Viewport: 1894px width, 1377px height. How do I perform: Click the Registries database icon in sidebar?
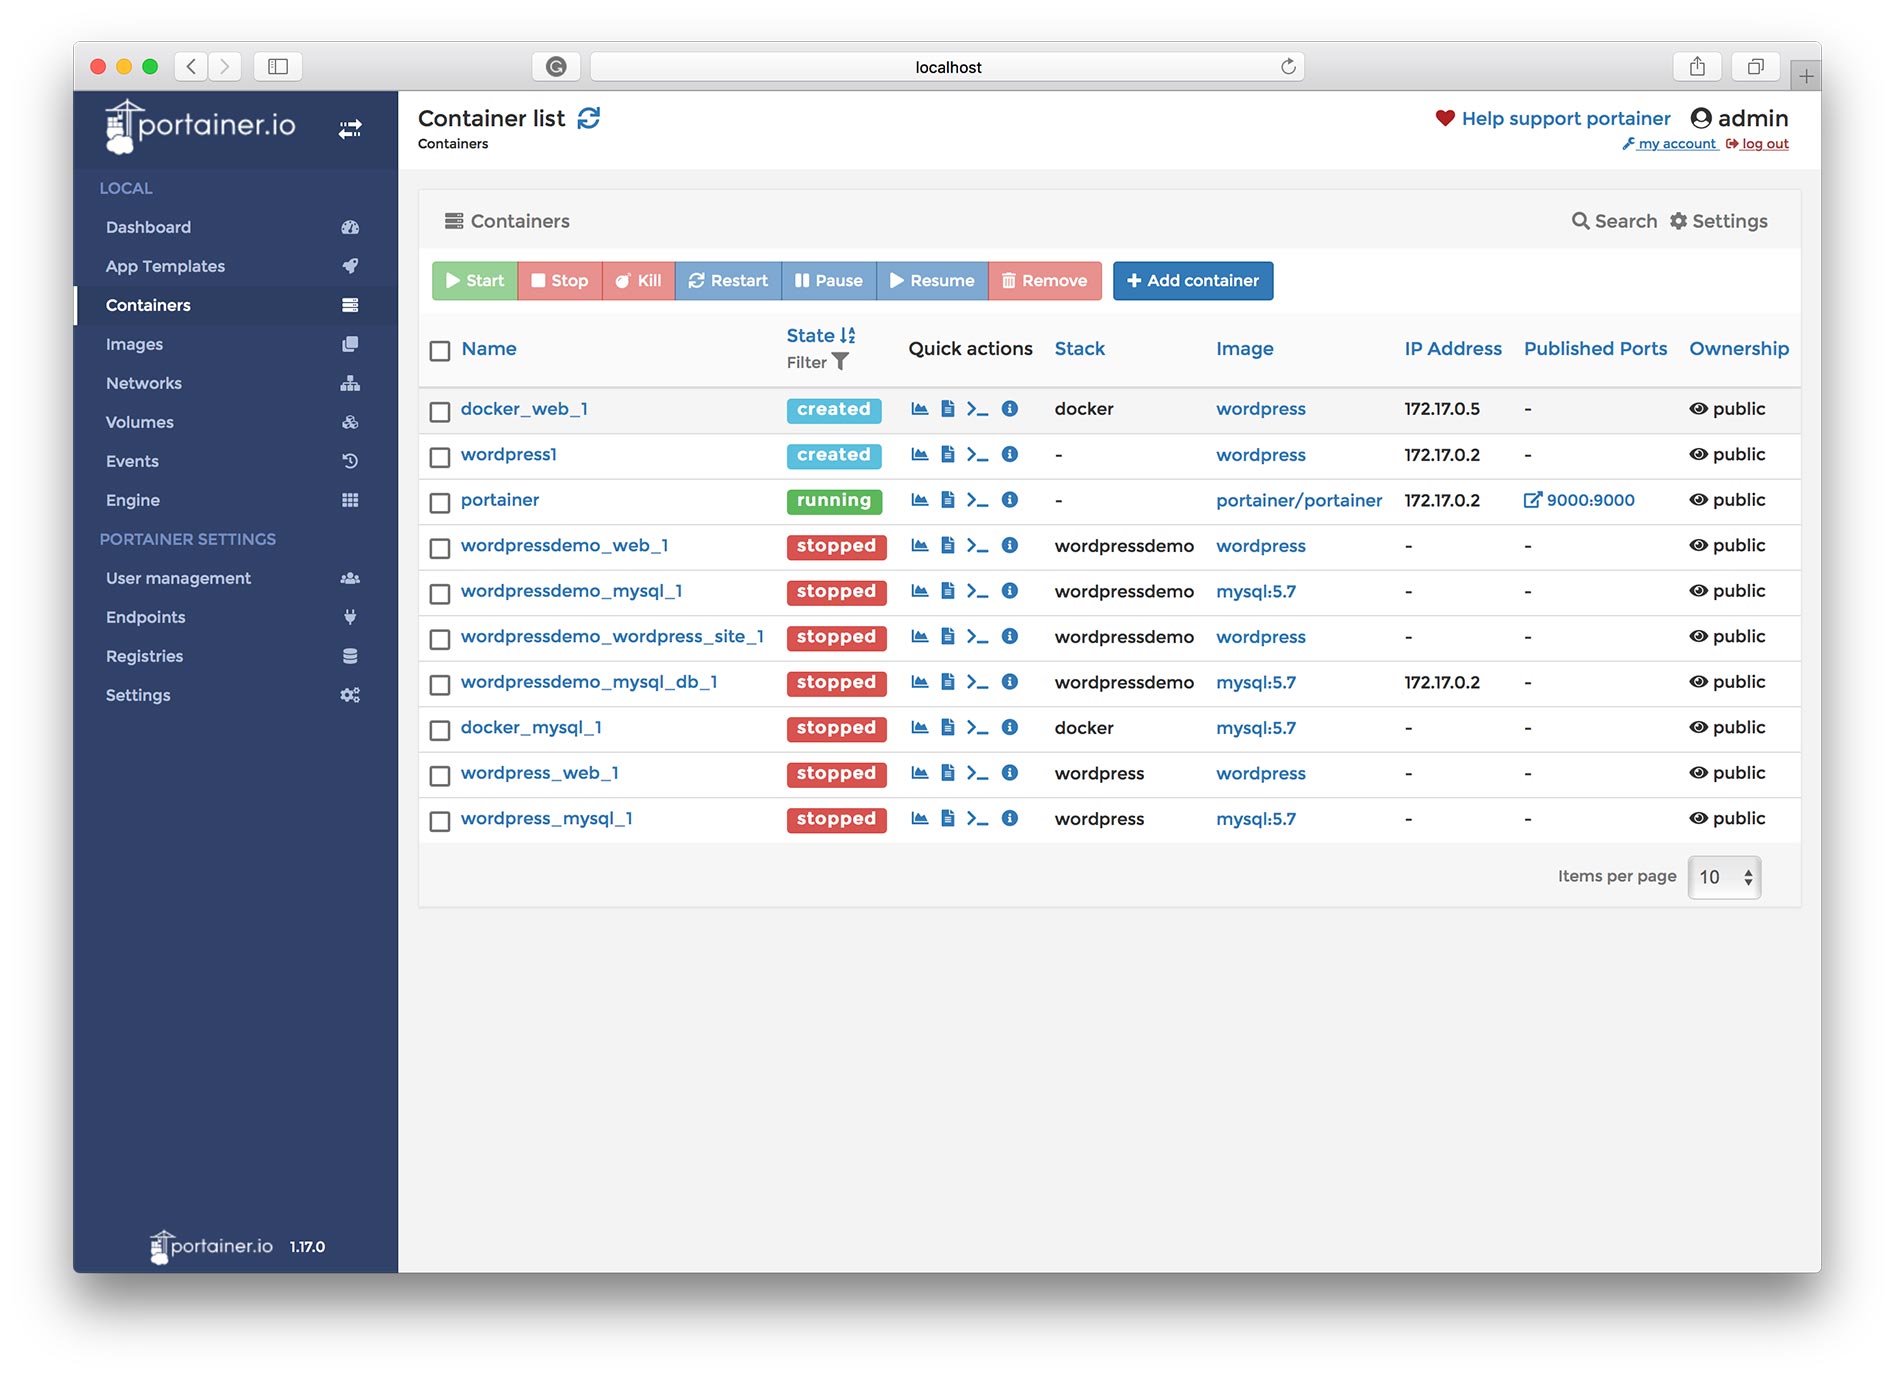tap(350, 656)
